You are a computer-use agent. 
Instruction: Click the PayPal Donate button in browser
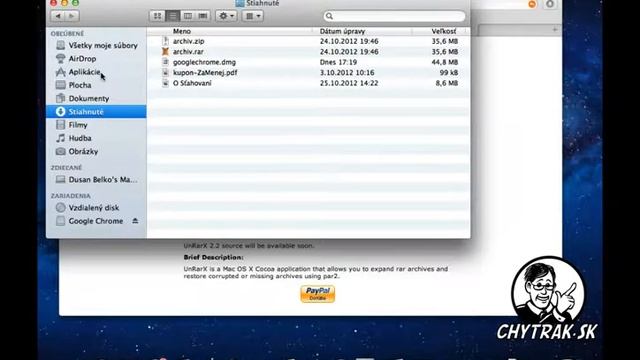click(x=318, y=293)
